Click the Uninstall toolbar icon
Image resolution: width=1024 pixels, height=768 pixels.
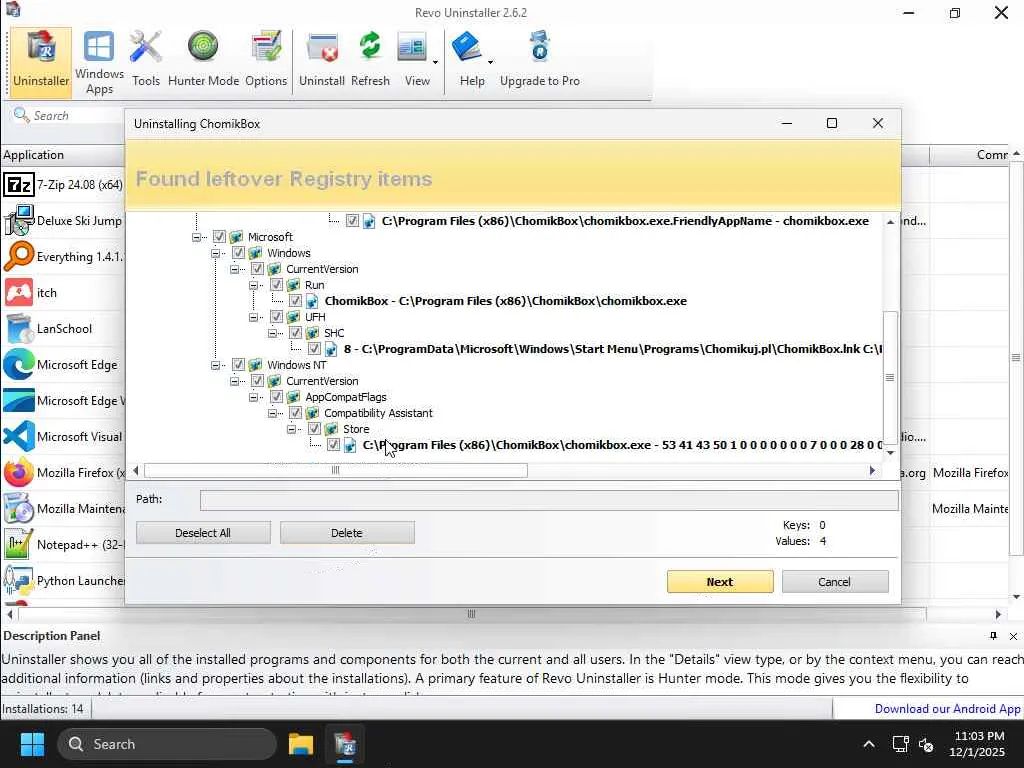coord(322,61)
